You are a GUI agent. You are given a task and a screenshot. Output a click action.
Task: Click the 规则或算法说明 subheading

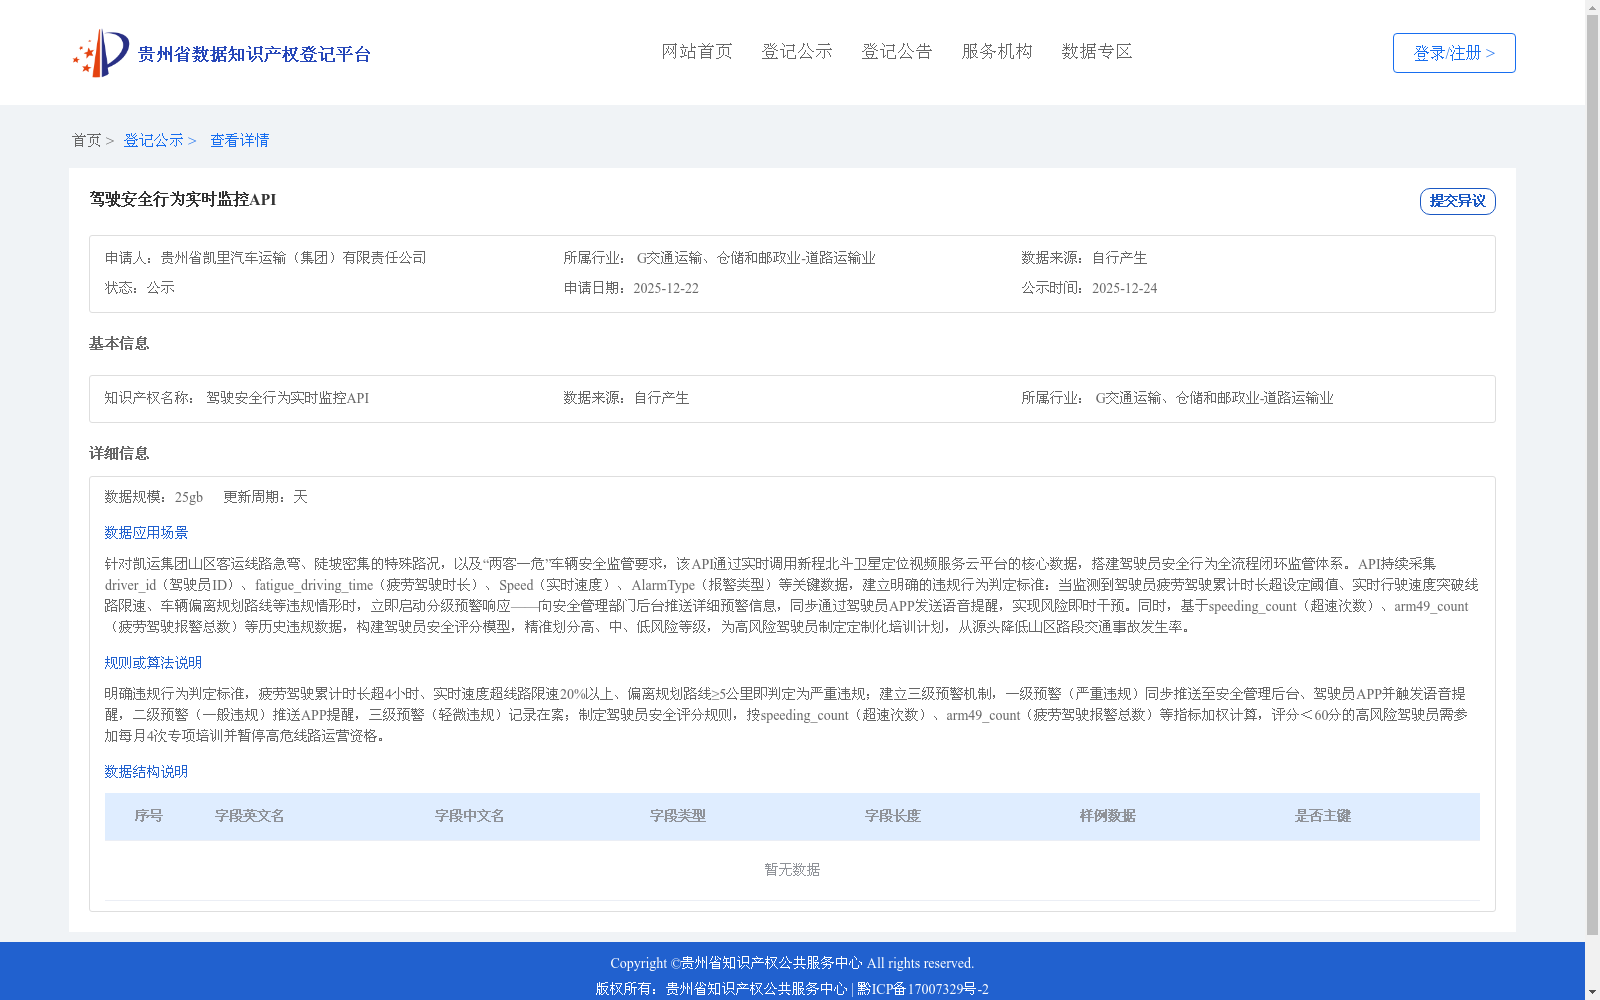pyautogui.click(x=153, y=662)
